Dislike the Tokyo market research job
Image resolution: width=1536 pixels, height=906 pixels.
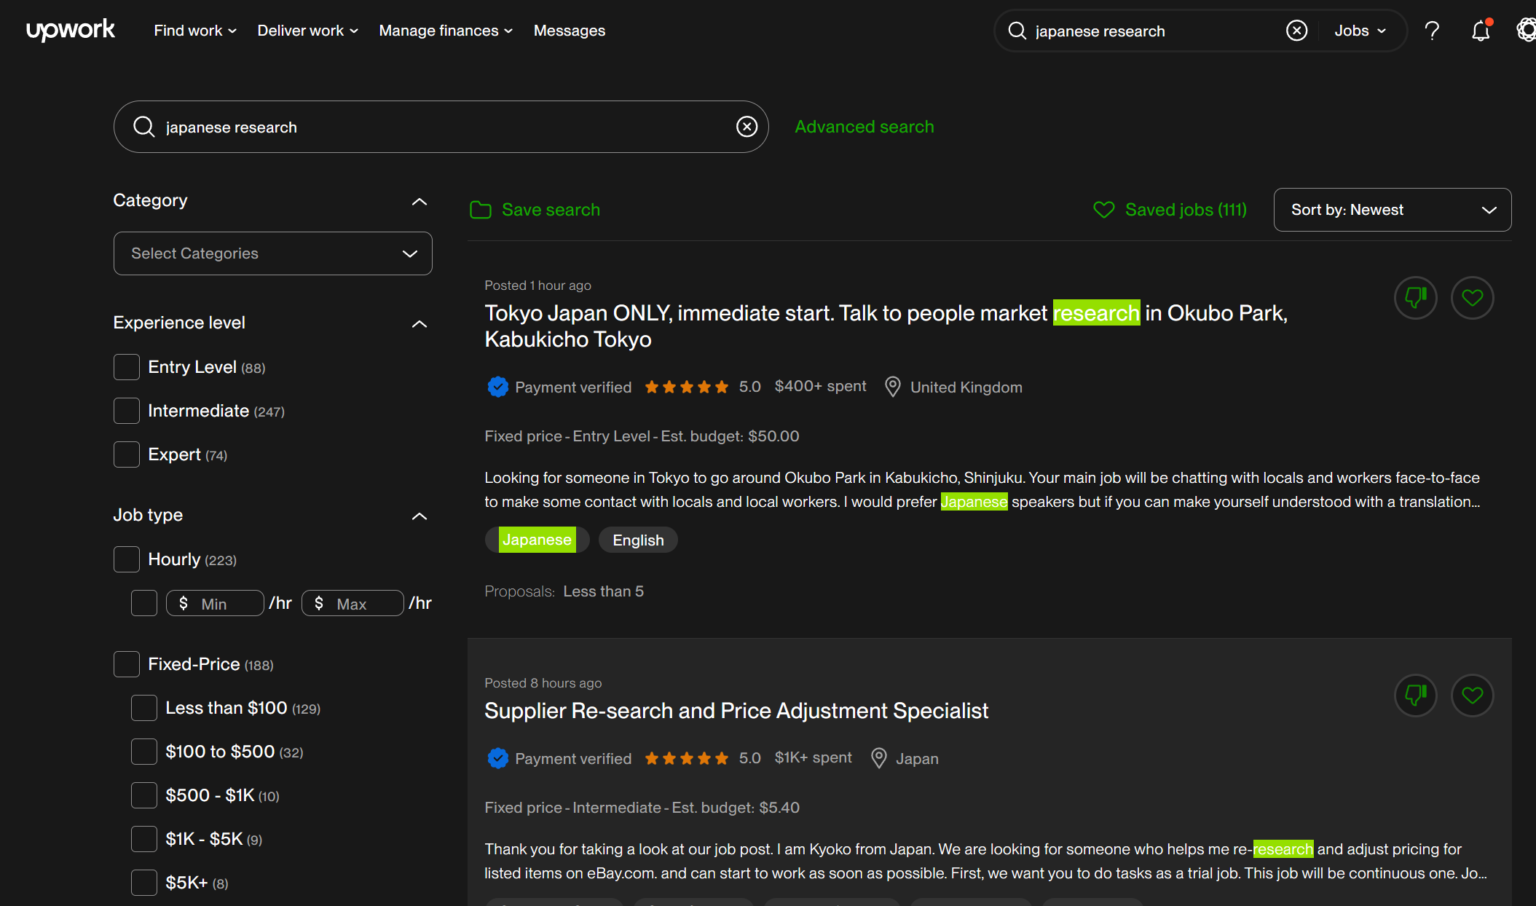(1415, 297)
